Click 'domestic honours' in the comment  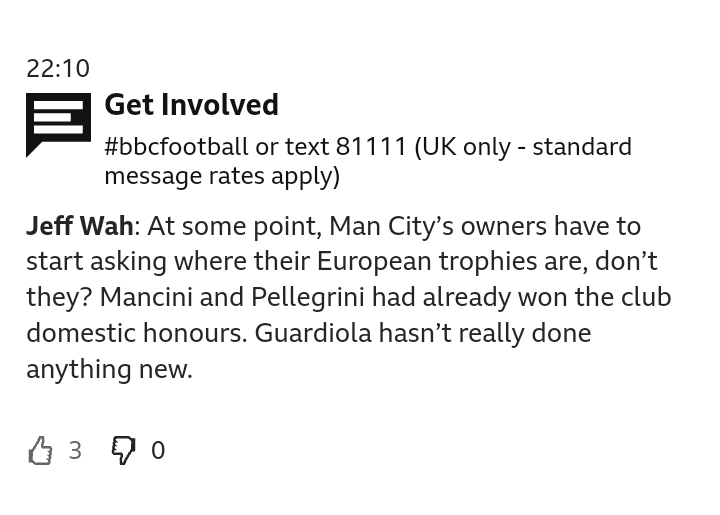coord(137,333)
